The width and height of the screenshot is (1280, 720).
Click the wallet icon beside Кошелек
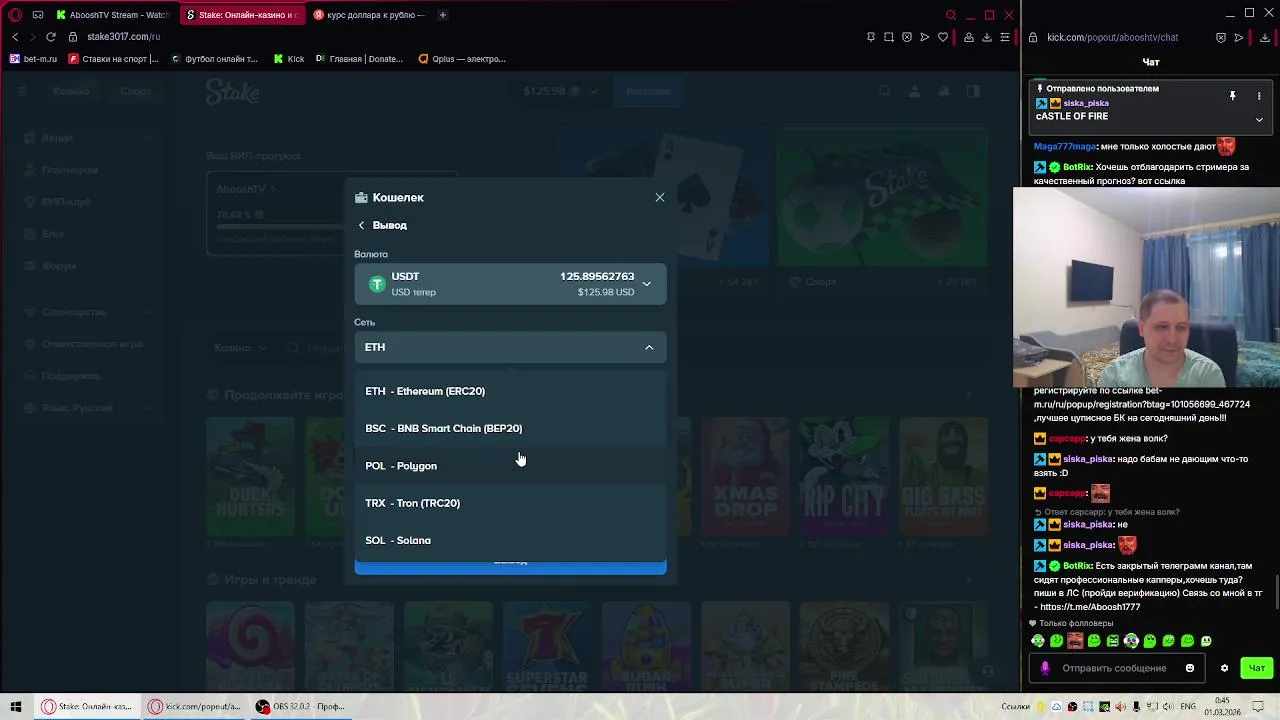pyautogui.click(x=361, y=198)
